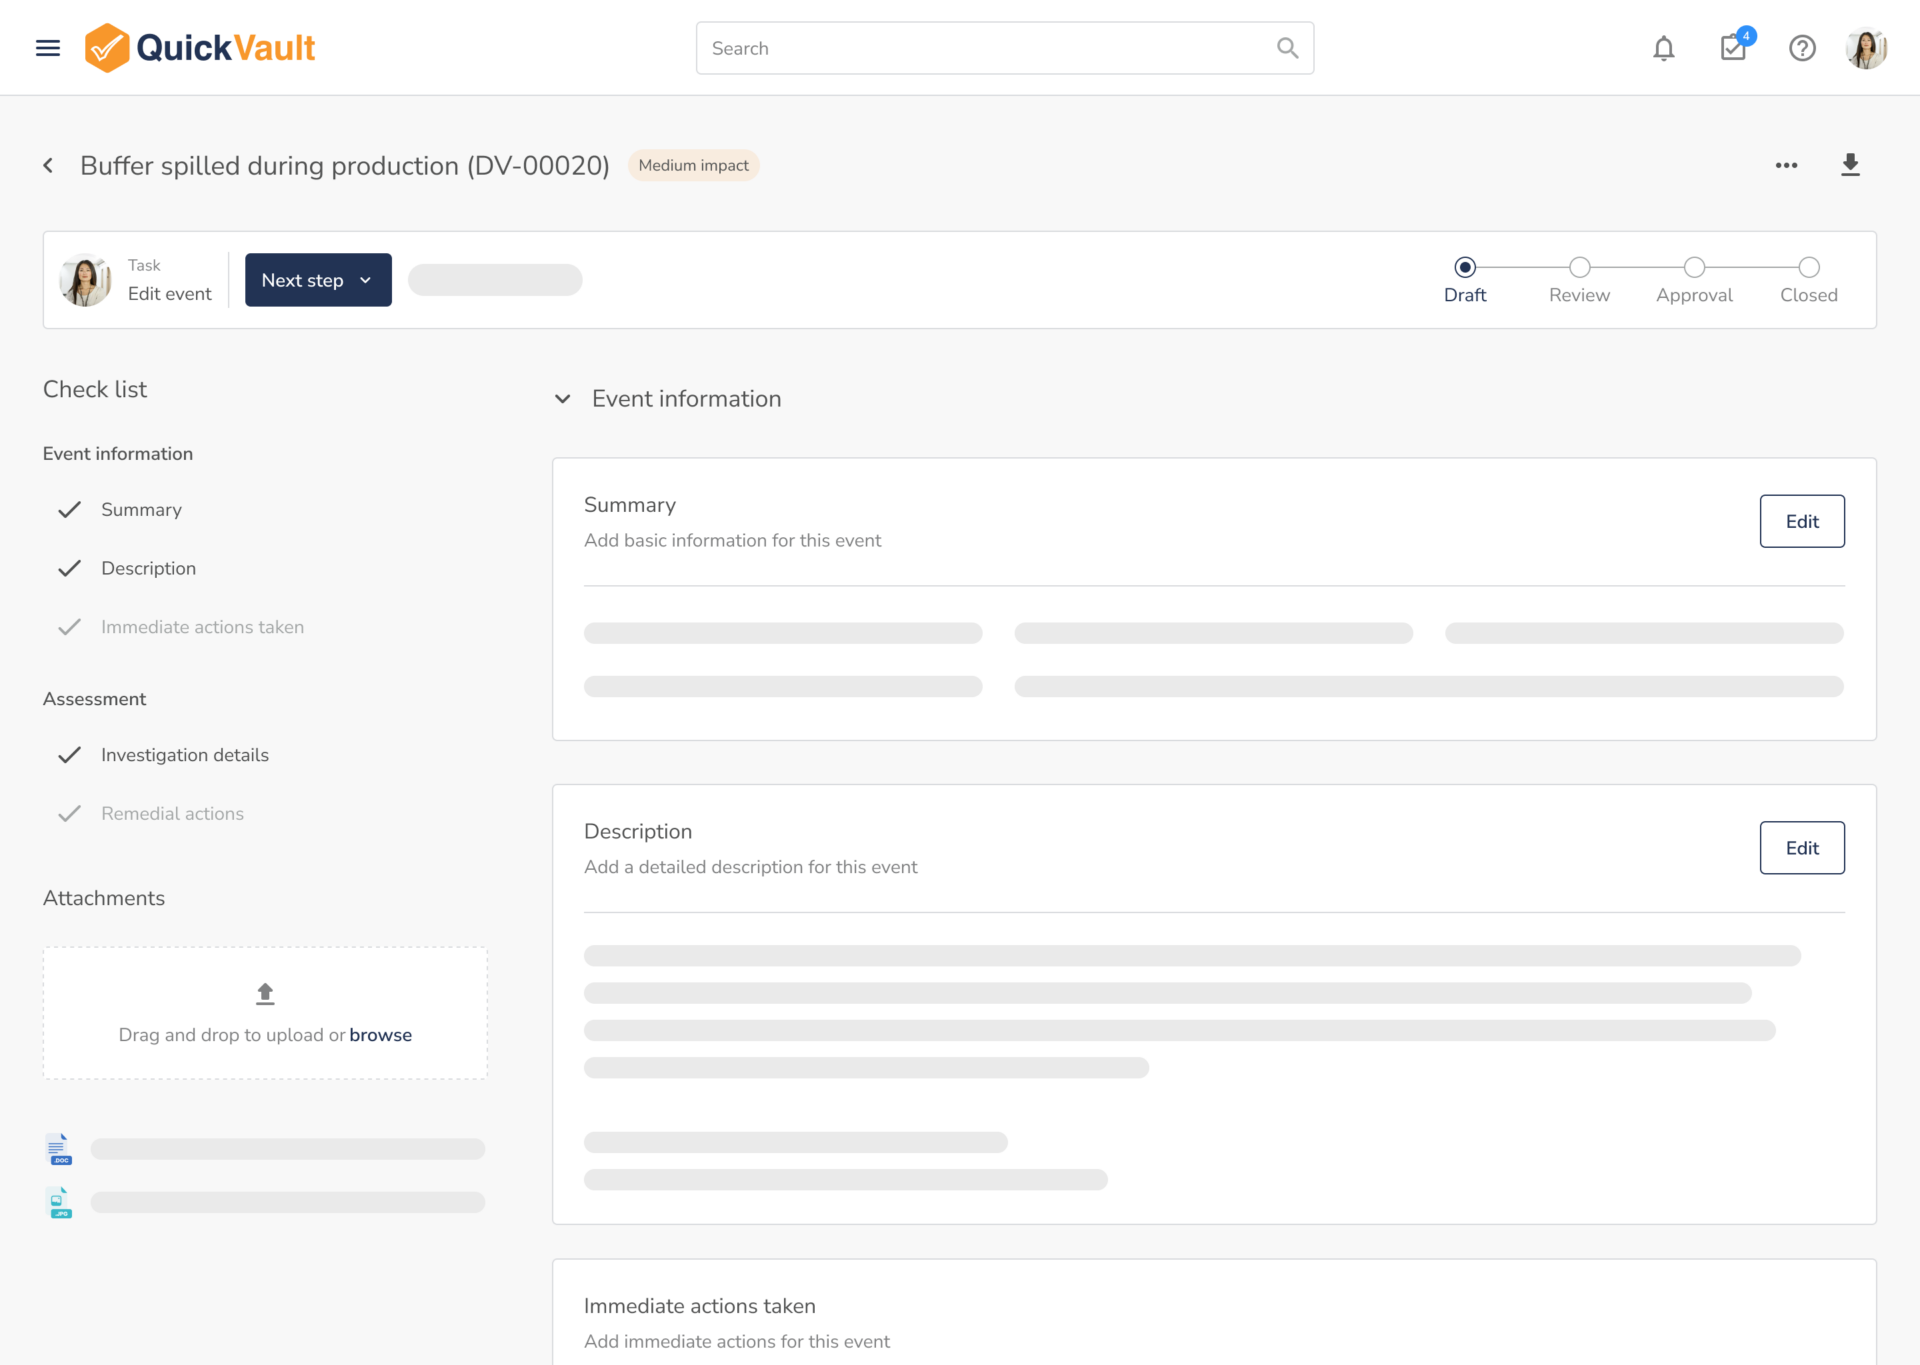Select the Review stage radio button
The width and height of the screenshot is (1920, 1365).
[1579, 267]
